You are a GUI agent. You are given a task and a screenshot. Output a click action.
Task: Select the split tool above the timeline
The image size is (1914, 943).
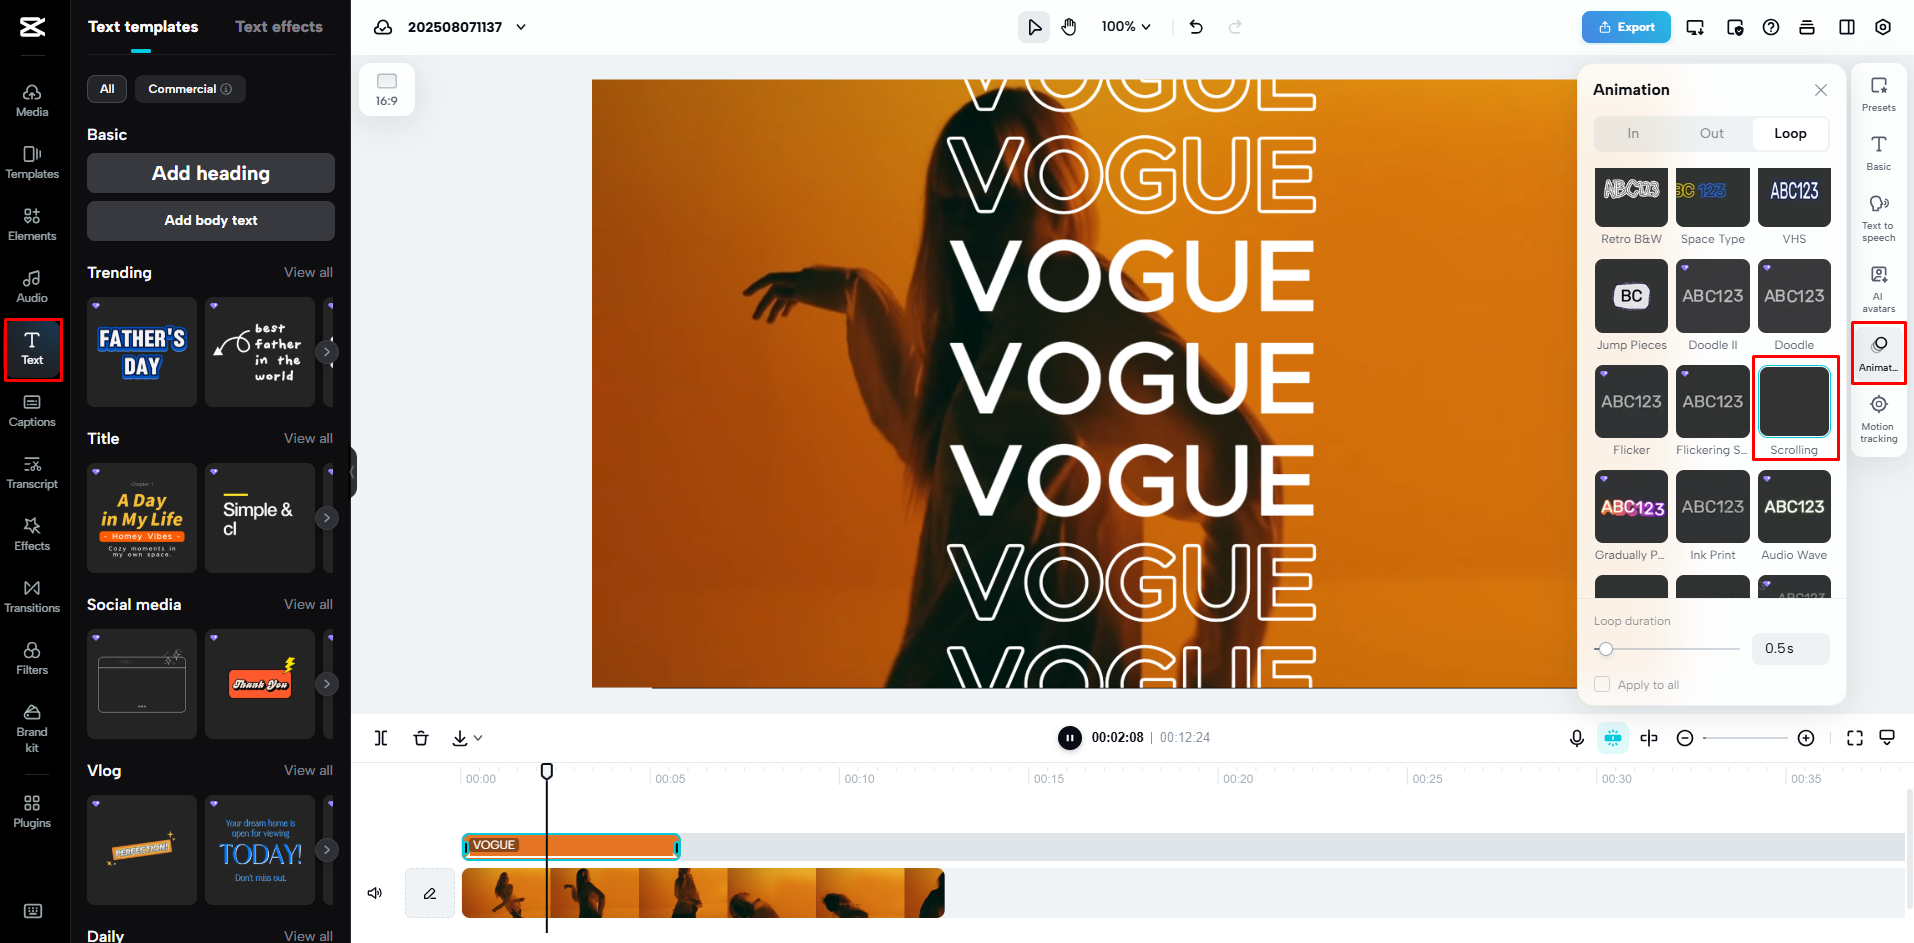click(380, 737)
